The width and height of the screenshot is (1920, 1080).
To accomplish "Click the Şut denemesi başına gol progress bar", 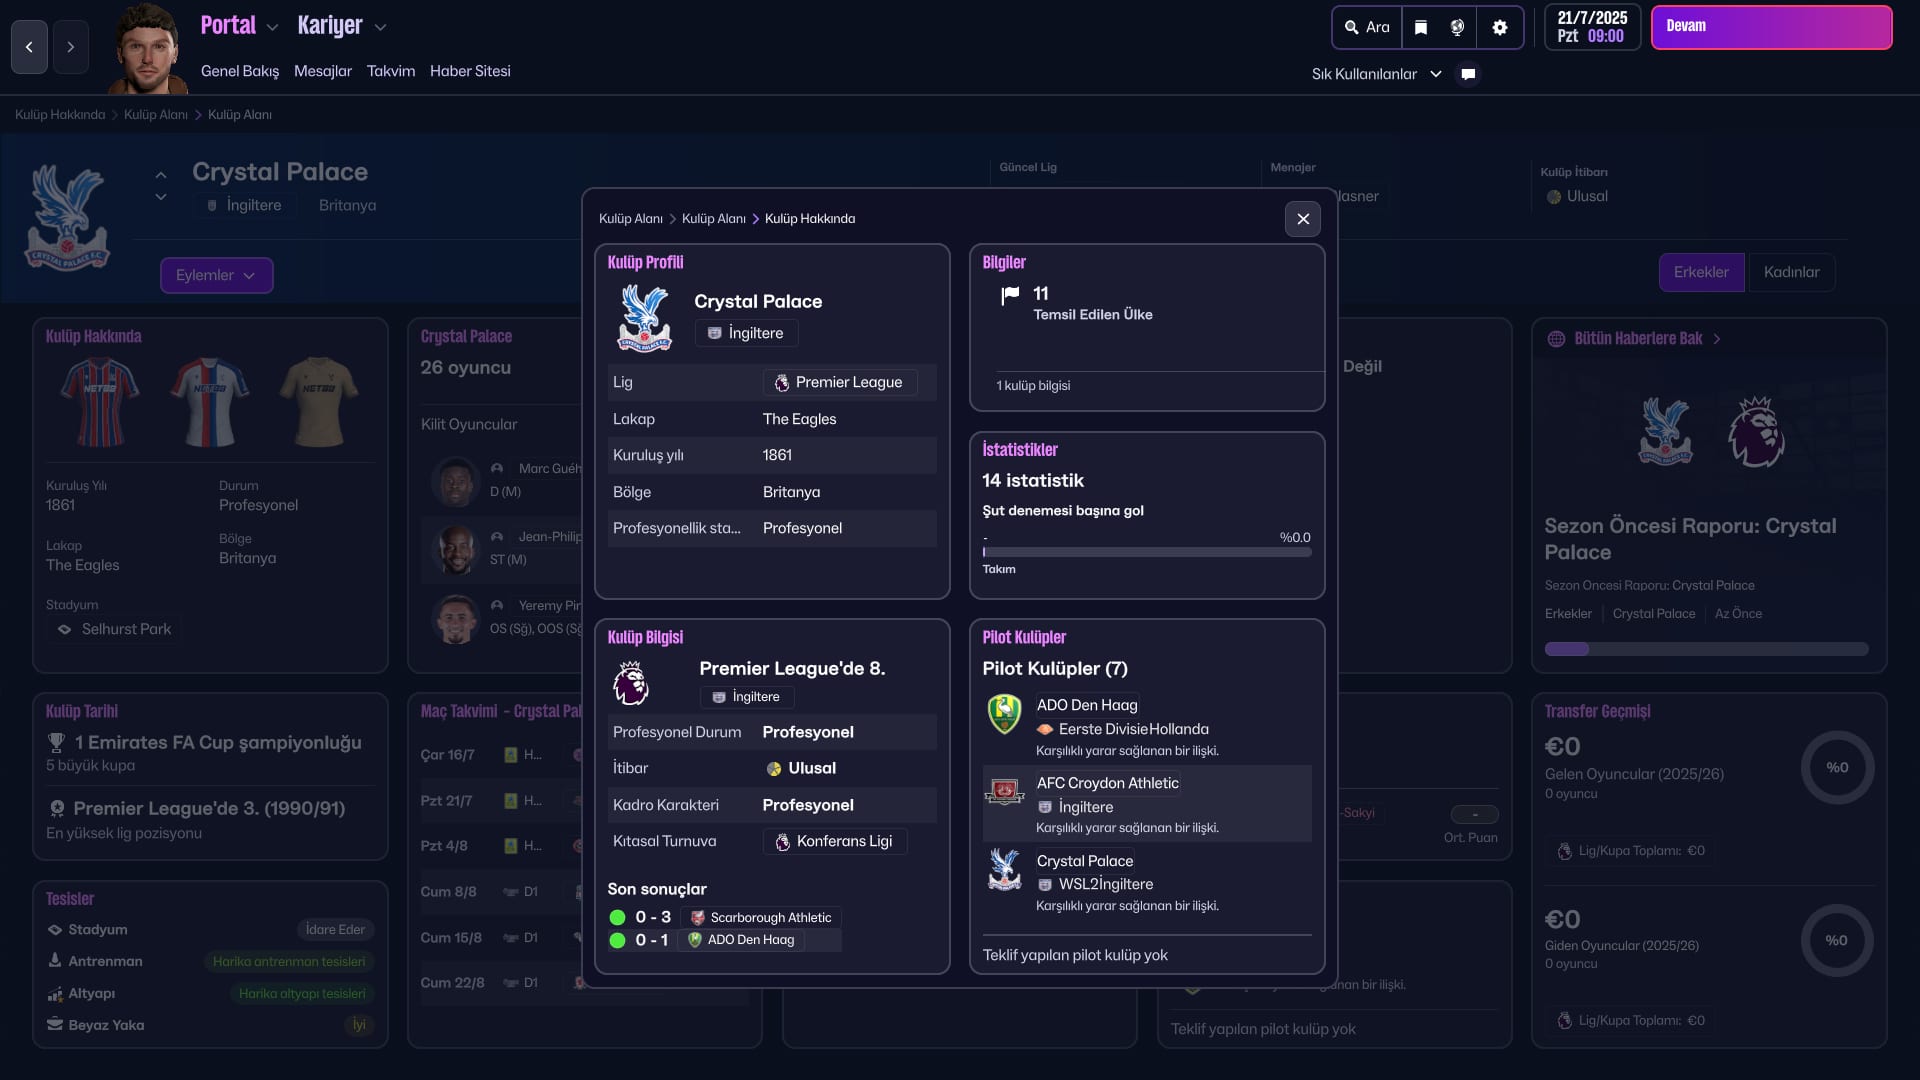I will [1146, 552].
